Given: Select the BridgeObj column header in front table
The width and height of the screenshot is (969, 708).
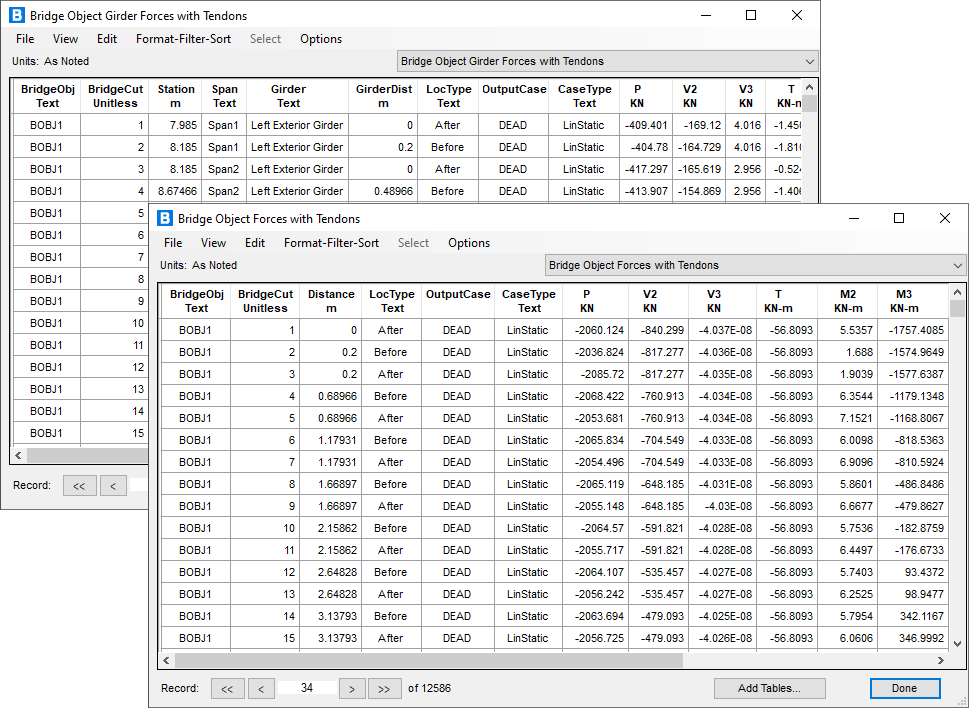Looking at the screenshot, I should click(197, 301).
